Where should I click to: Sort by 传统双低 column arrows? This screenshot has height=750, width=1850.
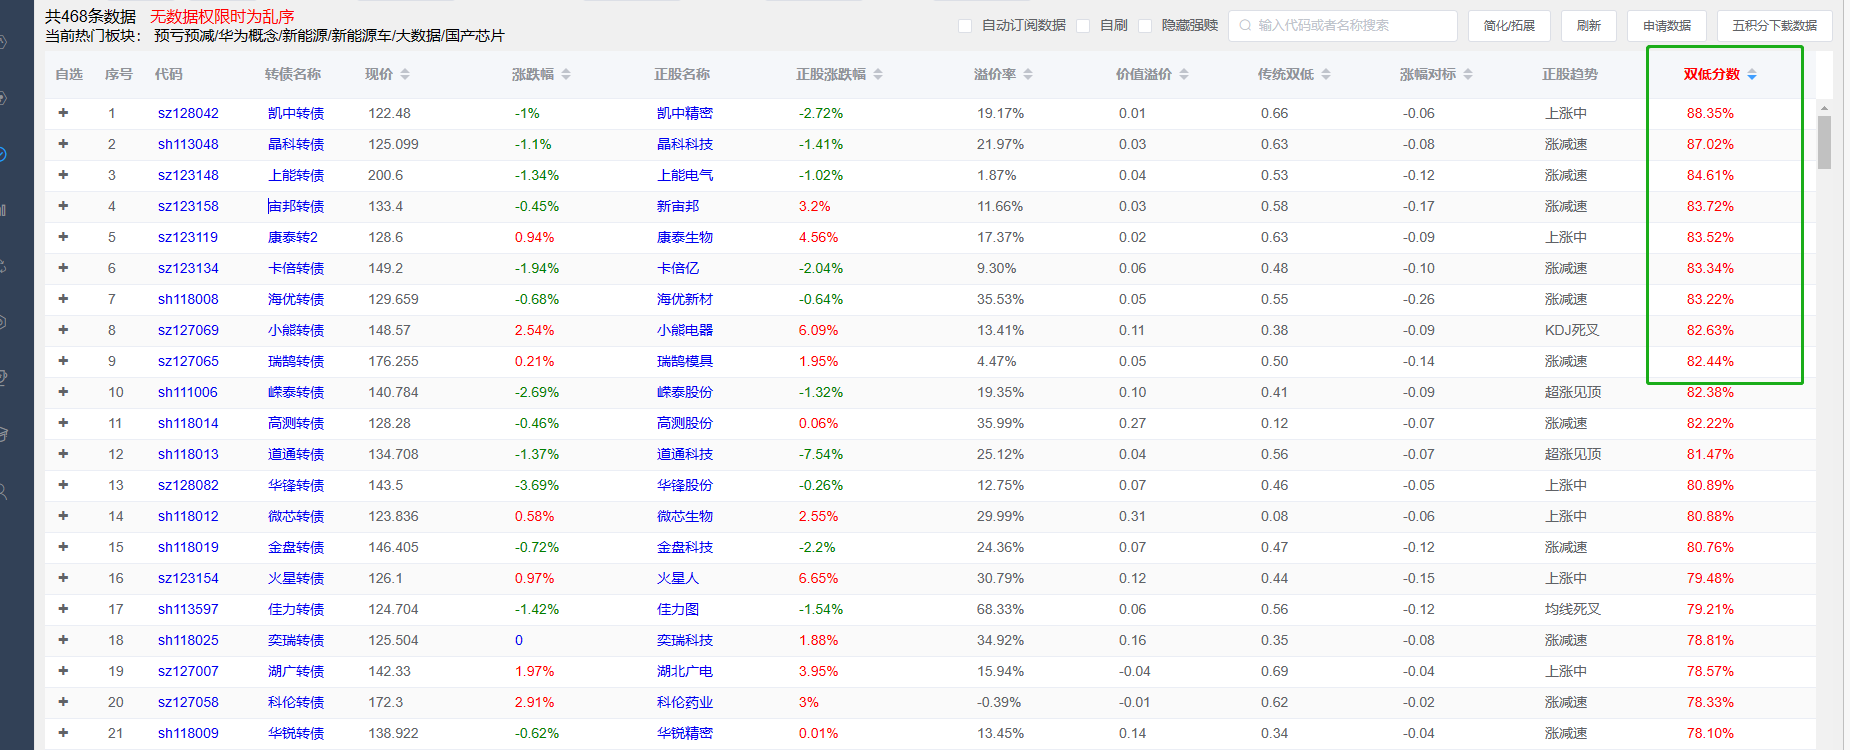point(1326,74)
